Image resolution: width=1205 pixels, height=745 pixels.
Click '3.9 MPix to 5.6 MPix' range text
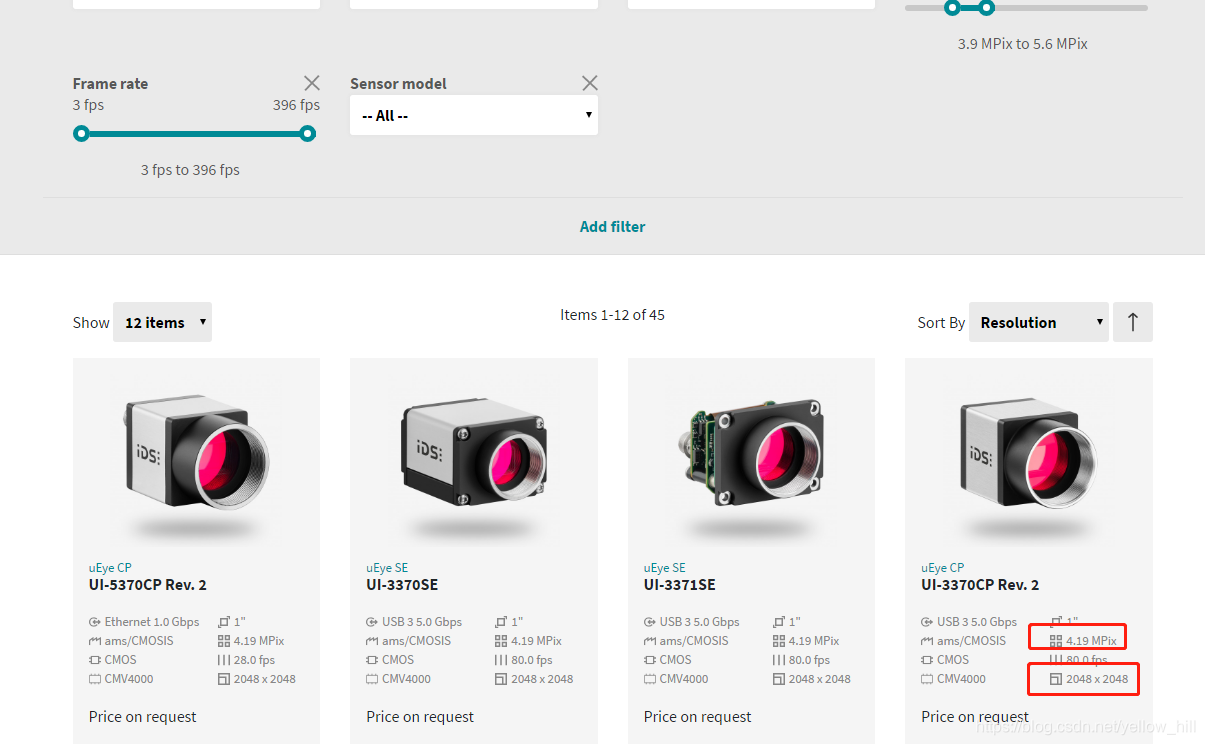(x=1023, y=44)
